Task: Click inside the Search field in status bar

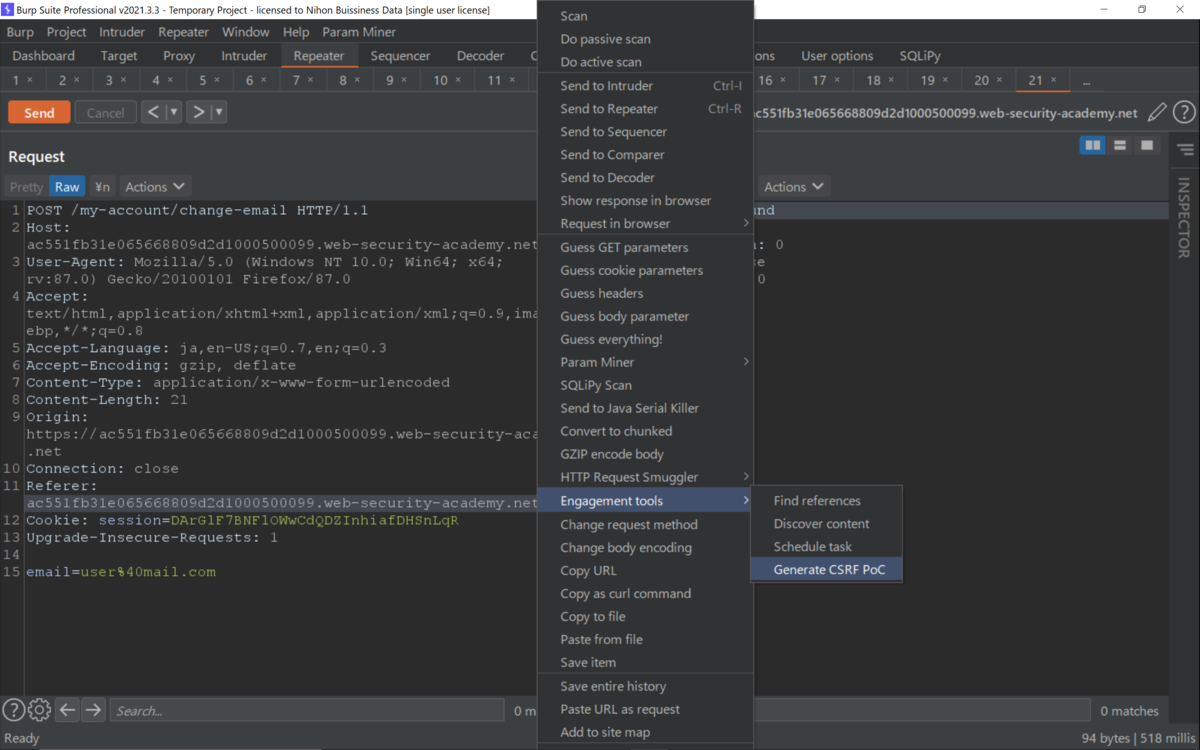Action: (300, 709)
